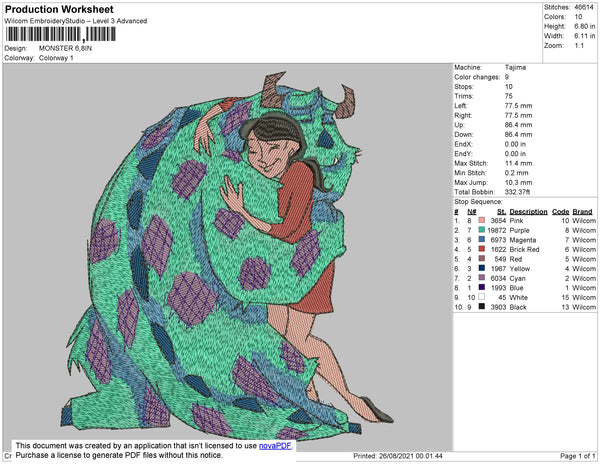Click stitch count 19872 in Purple row
Screen dimensions: 600x464
click(497, 230)
